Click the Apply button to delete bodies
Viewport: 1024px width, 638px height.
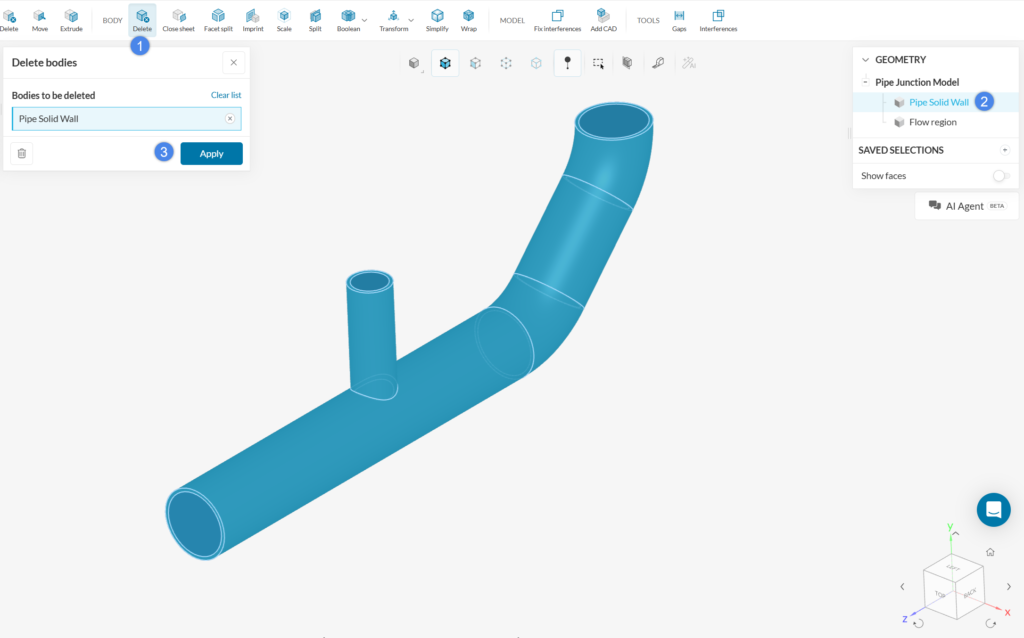pyautogui.click(x=211, y=153)
